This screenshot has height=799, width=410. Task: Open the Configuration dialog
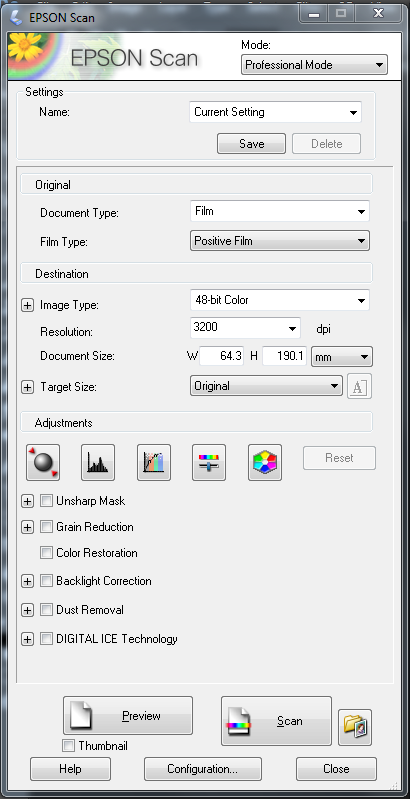pos(203,768)
